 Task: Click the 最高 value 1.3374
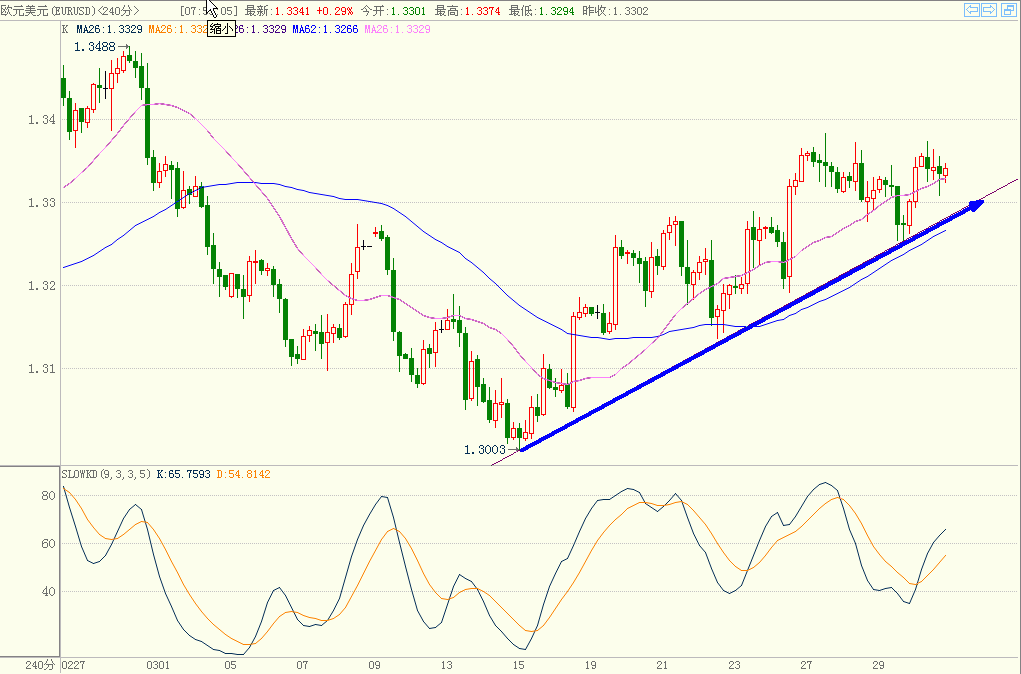point(483,11)
